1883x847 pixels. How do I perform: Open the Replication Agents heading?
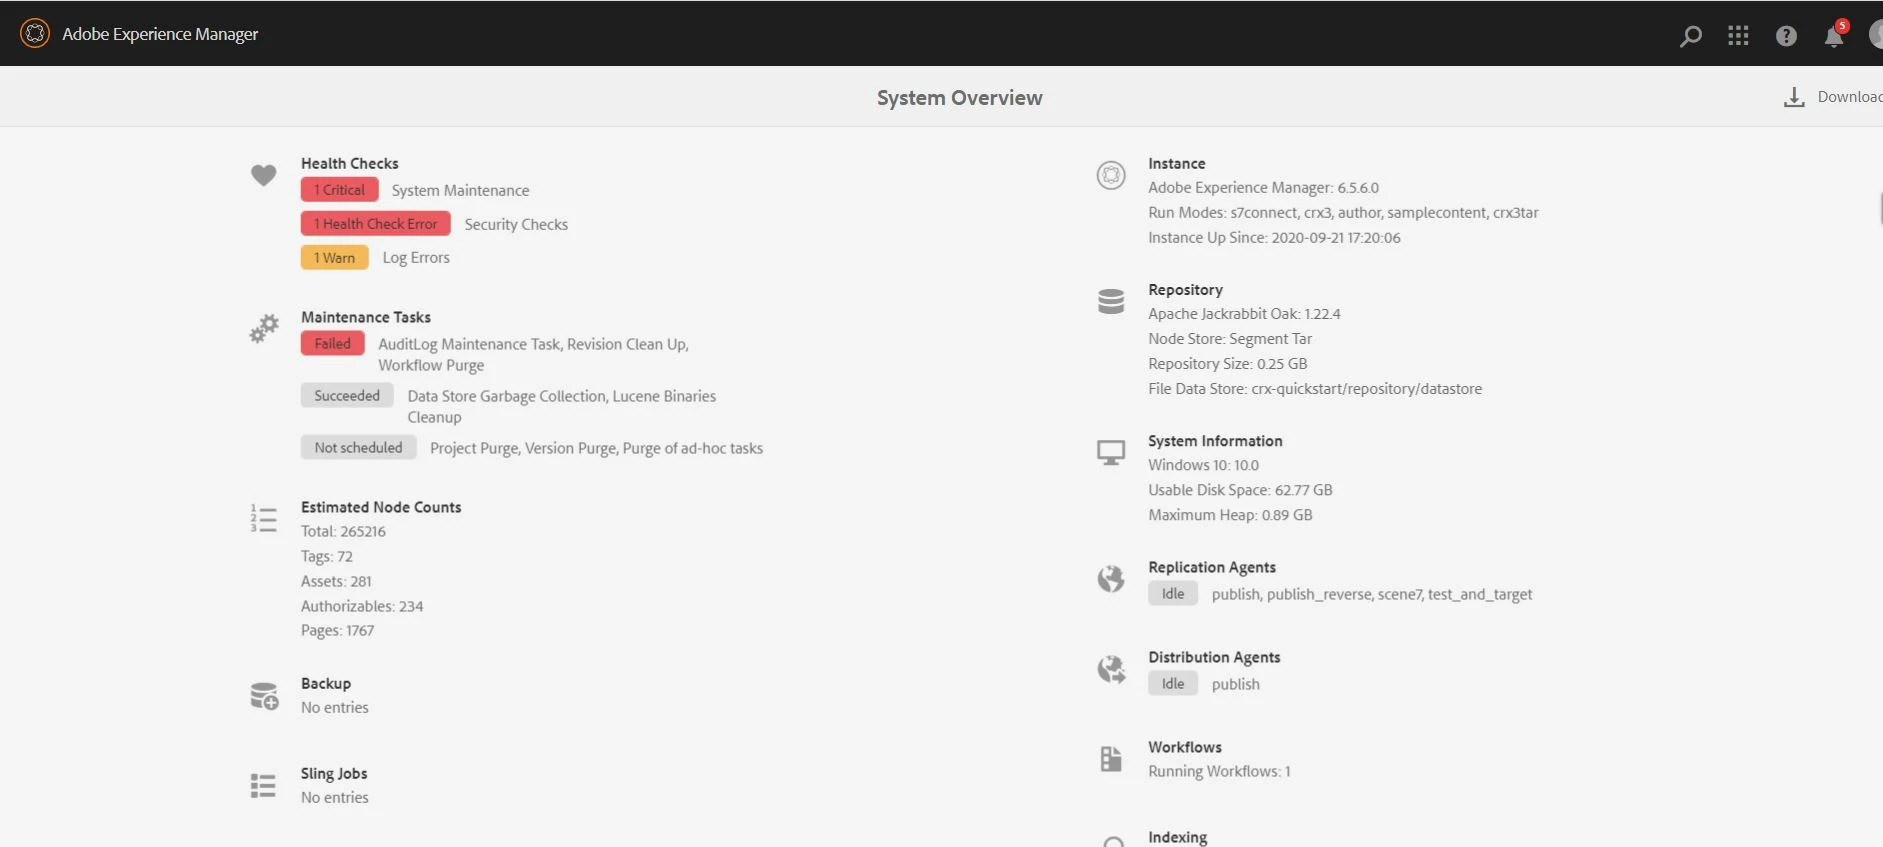[1212, 567]
